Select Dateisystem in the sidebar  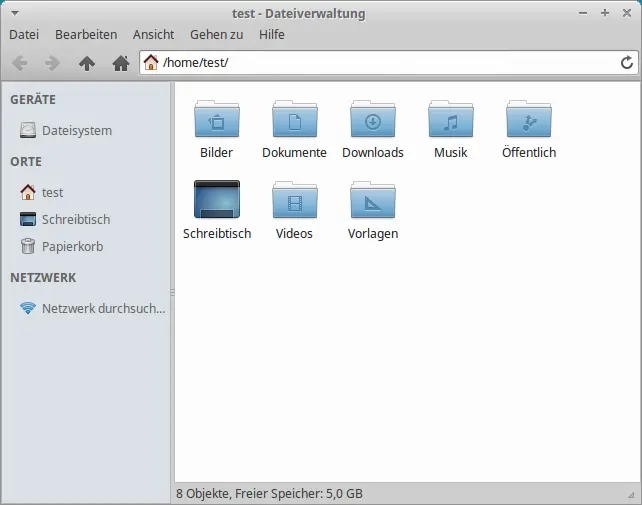tap(76, 130)
